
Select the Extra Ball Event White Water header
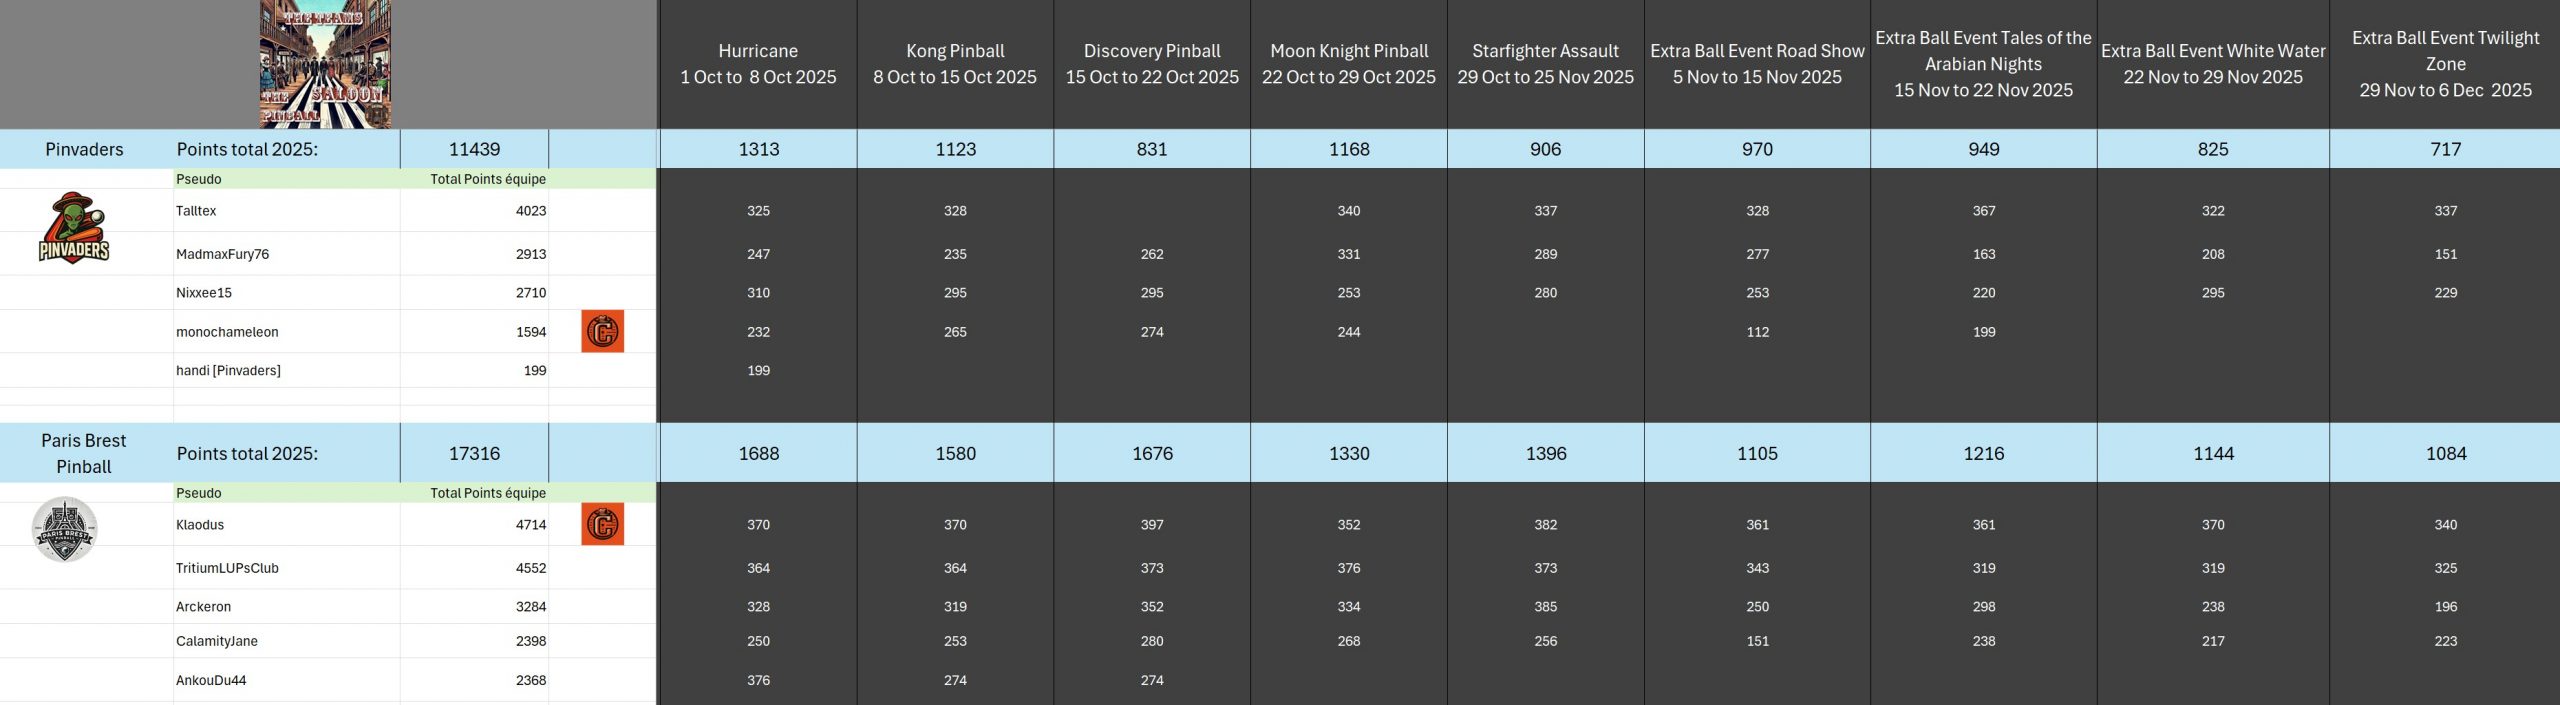point(2213,64)
